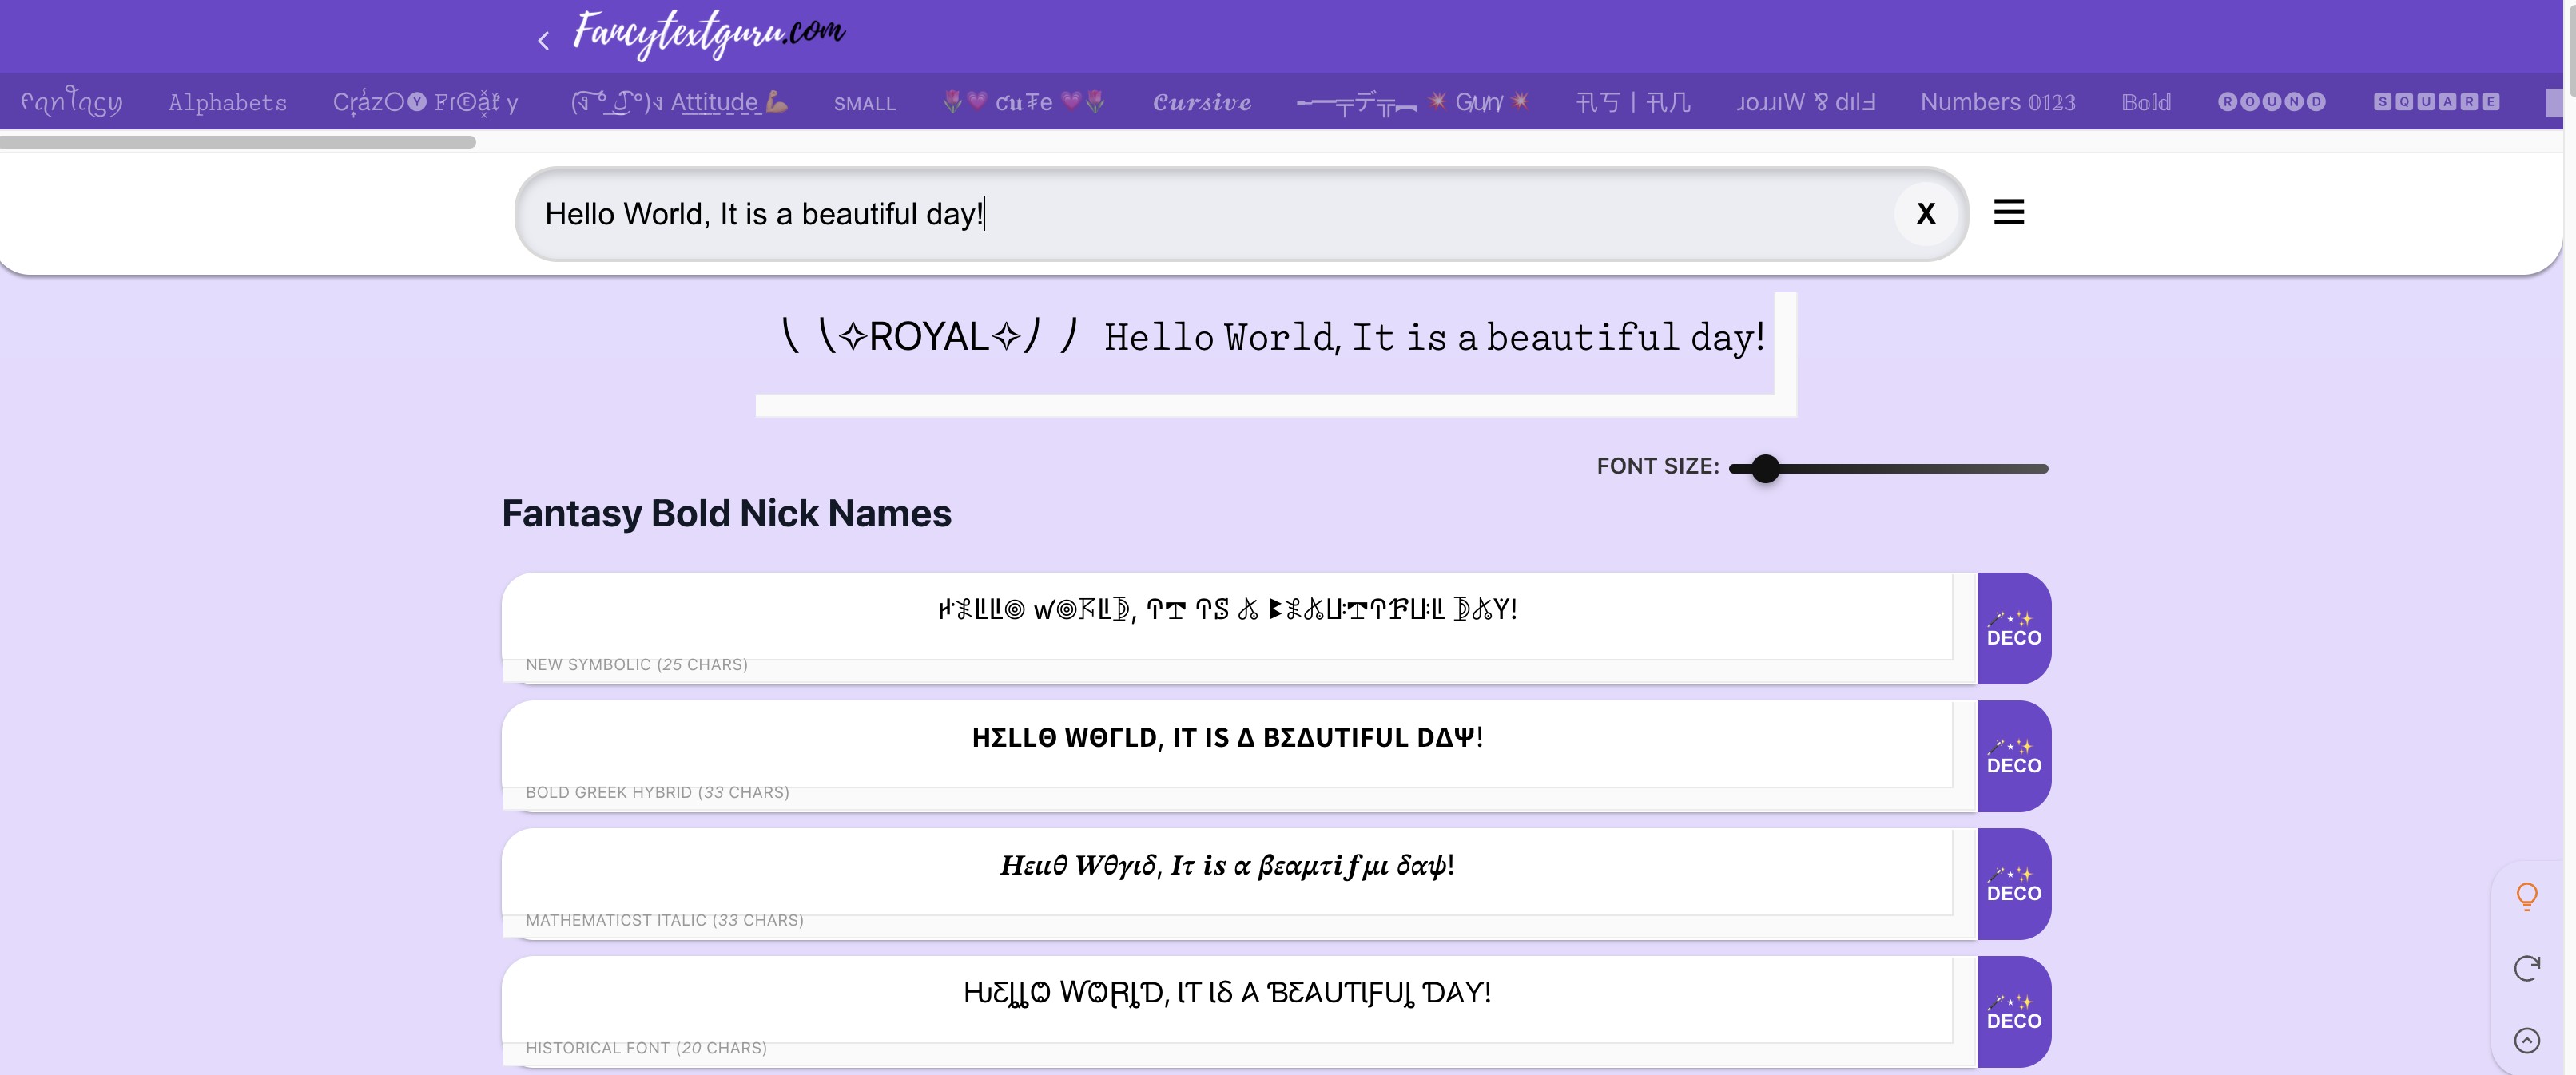2576x1075 pixels.
Task: Clear the input with the X button
Action: [1926, 214]
